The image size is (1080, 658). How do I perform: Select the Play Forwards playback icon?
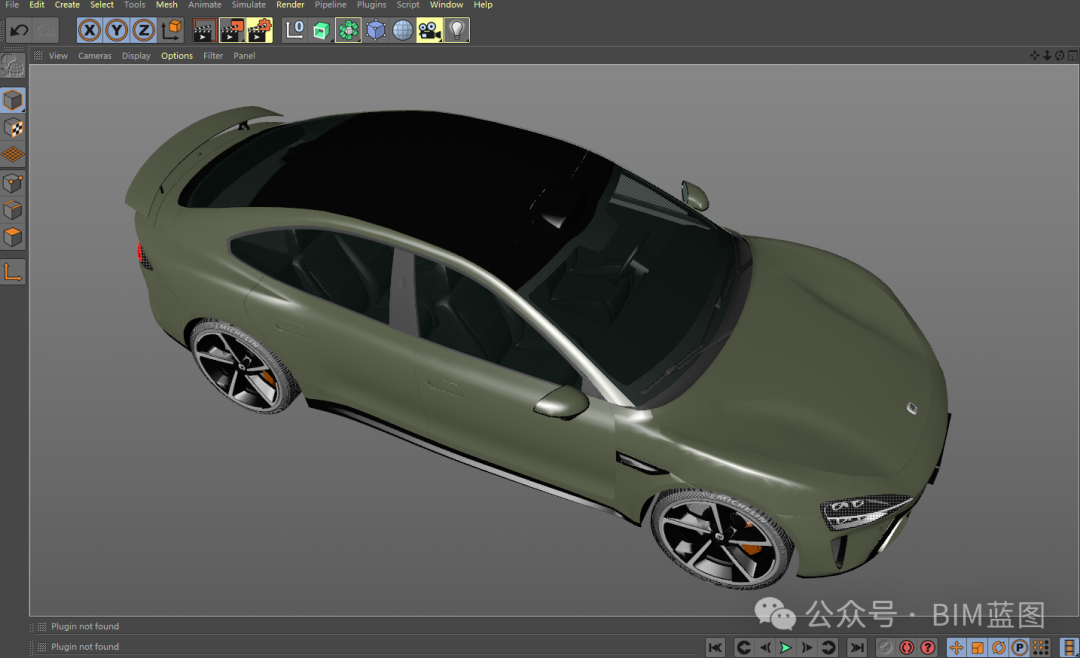785,647
